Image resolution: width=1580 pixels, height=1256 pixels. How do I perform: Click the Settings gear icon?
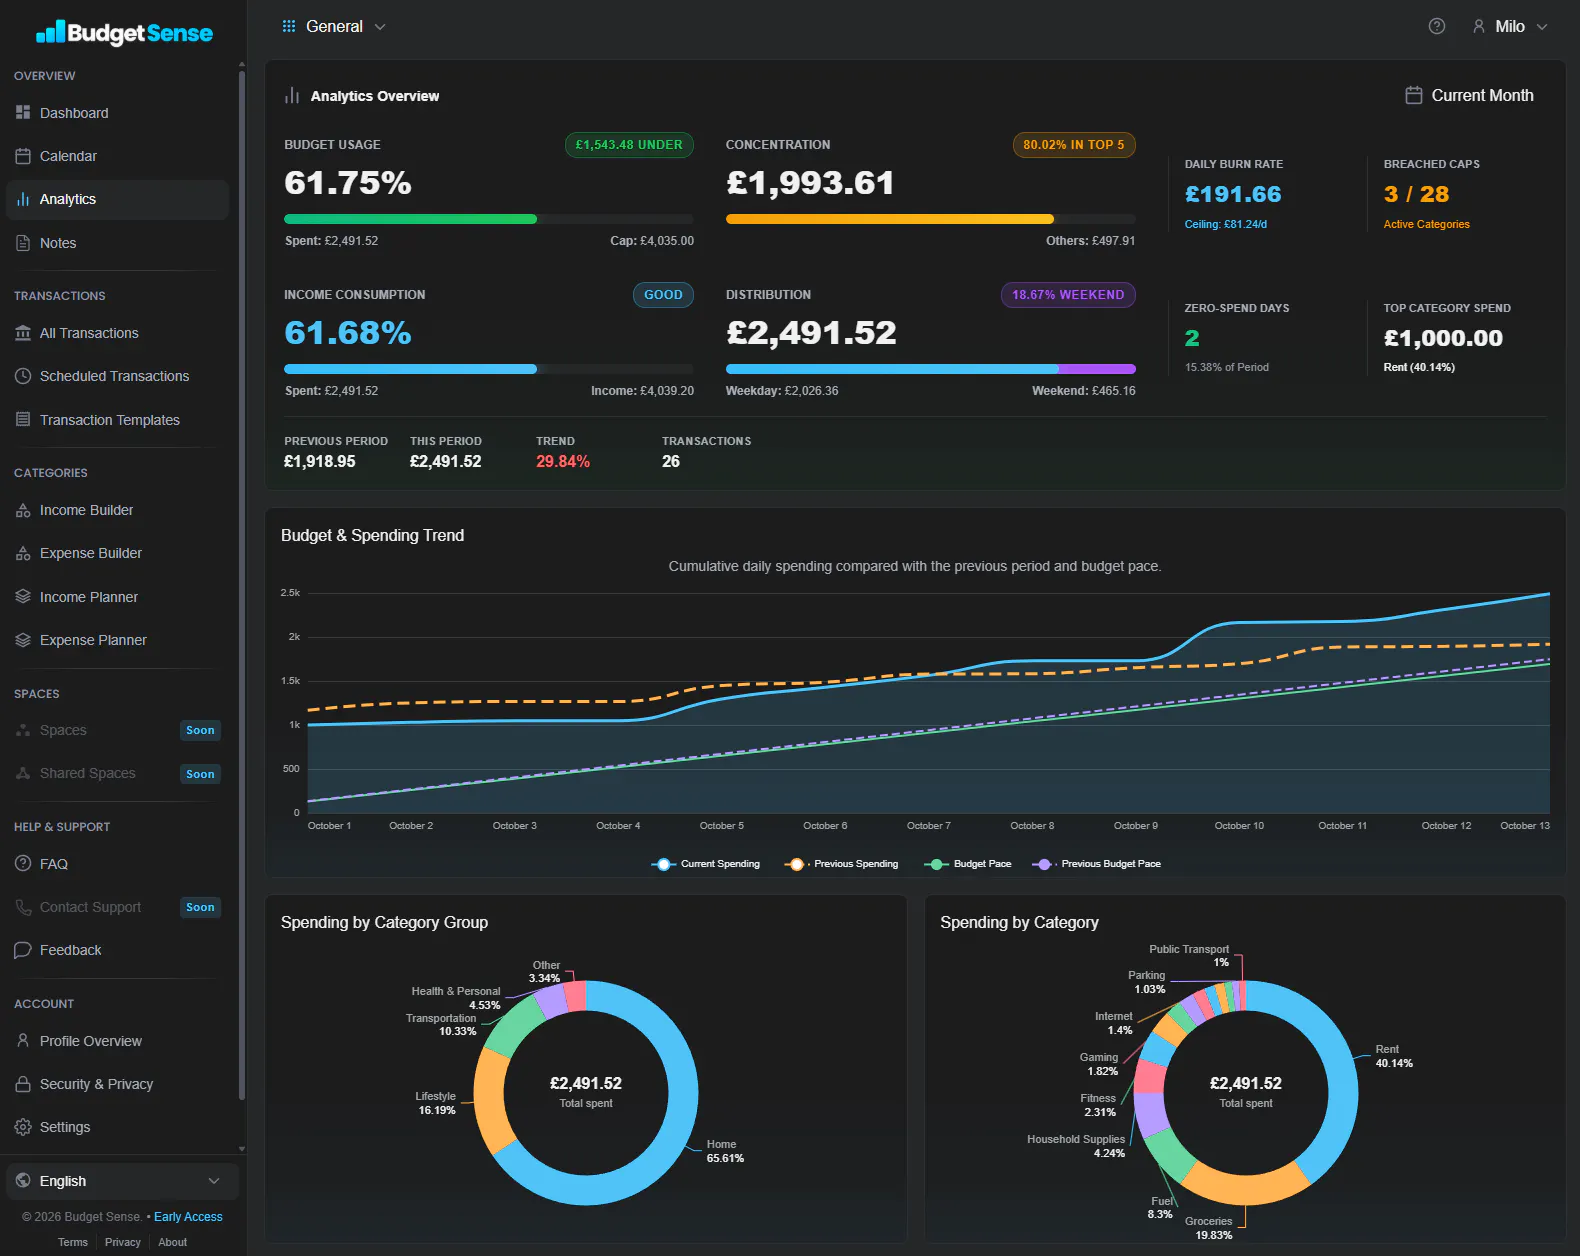pyautogui.click(x=23, y=1127)
